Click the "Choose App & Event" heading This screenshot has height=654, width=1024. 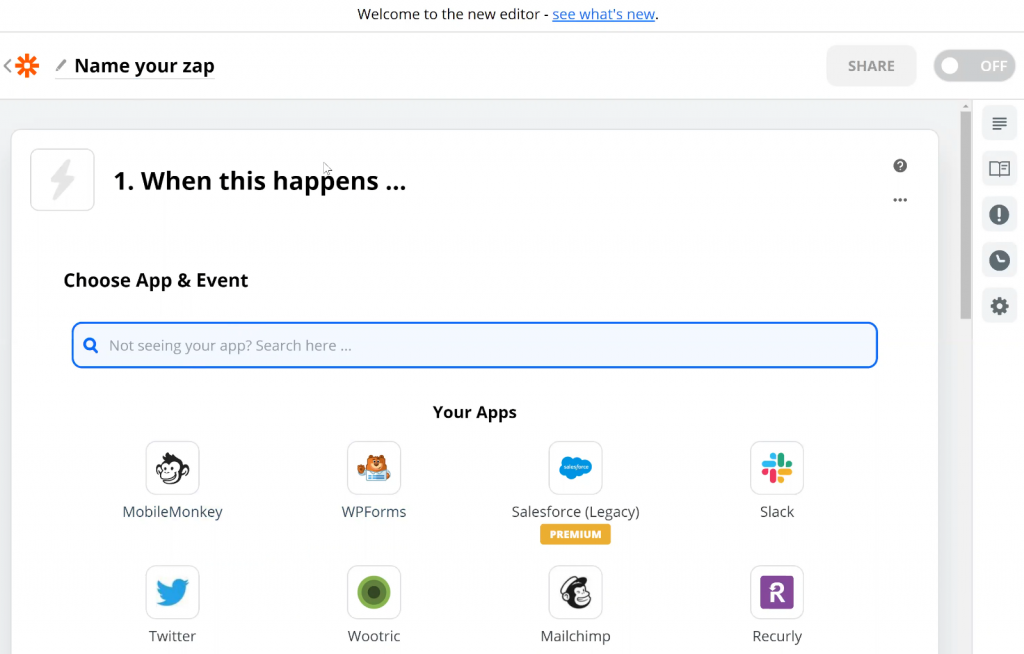click(x=155, y=280)
